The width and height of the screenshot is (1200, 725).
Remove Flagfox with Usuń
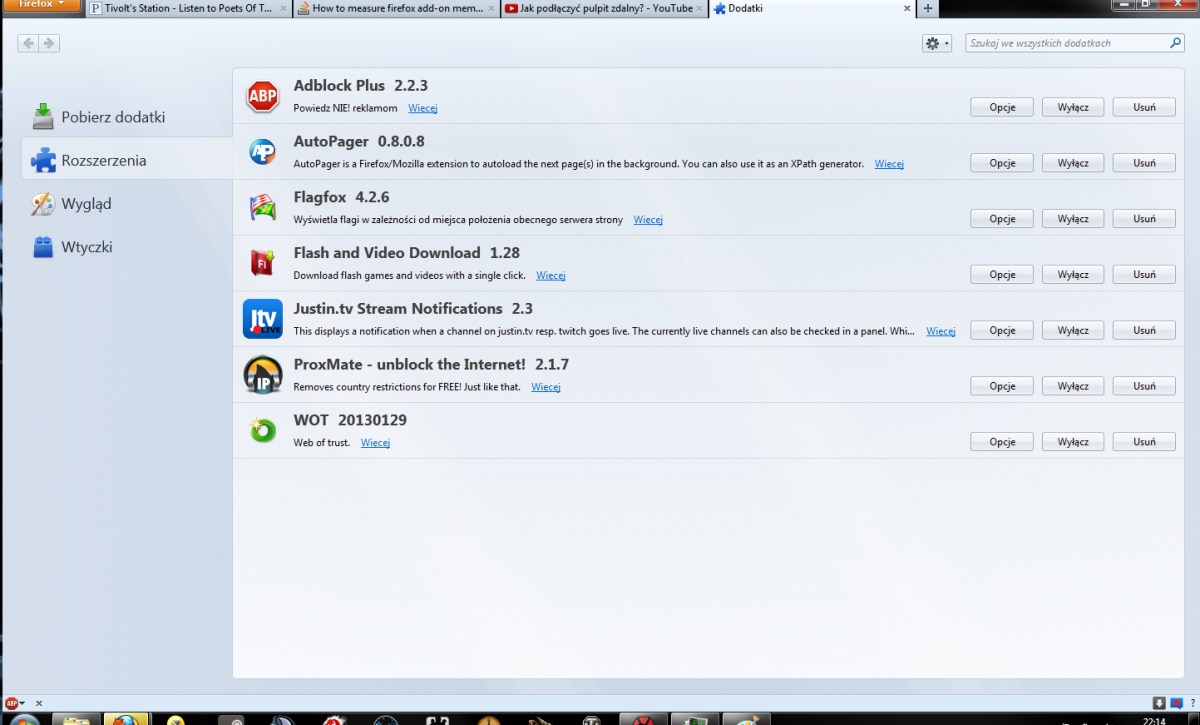[x=1145, y=219]
